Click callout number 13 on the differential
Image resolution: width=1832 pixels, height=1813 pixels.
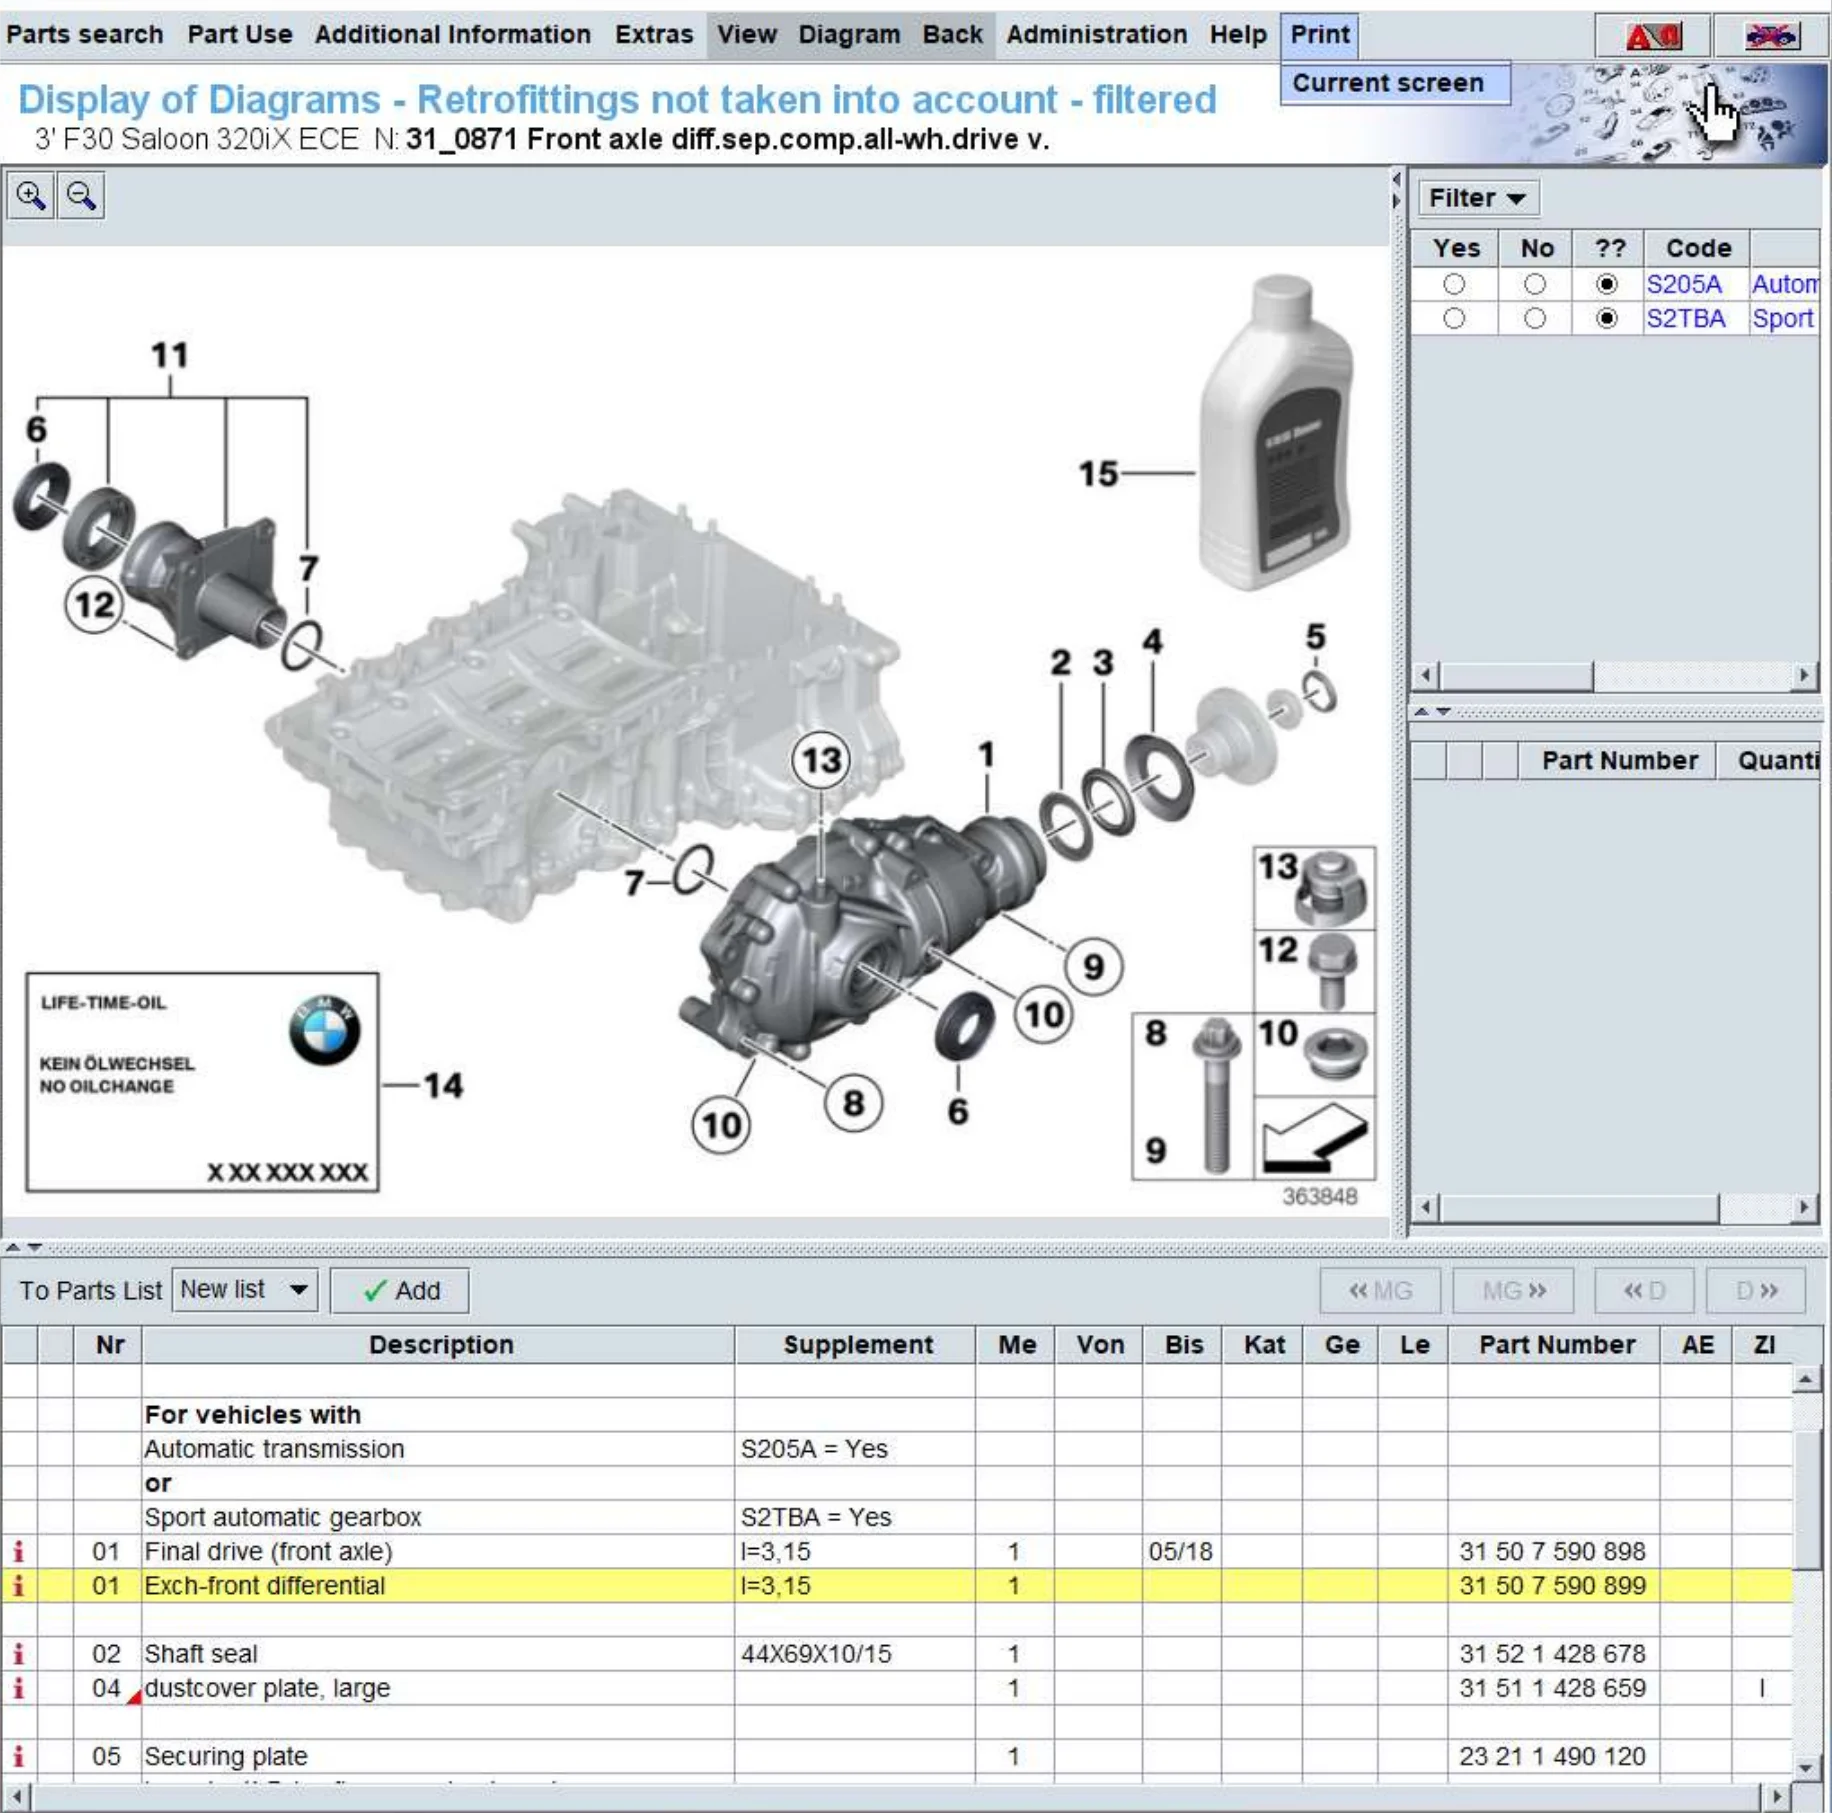pyautogui.click(x=820, y=760)
